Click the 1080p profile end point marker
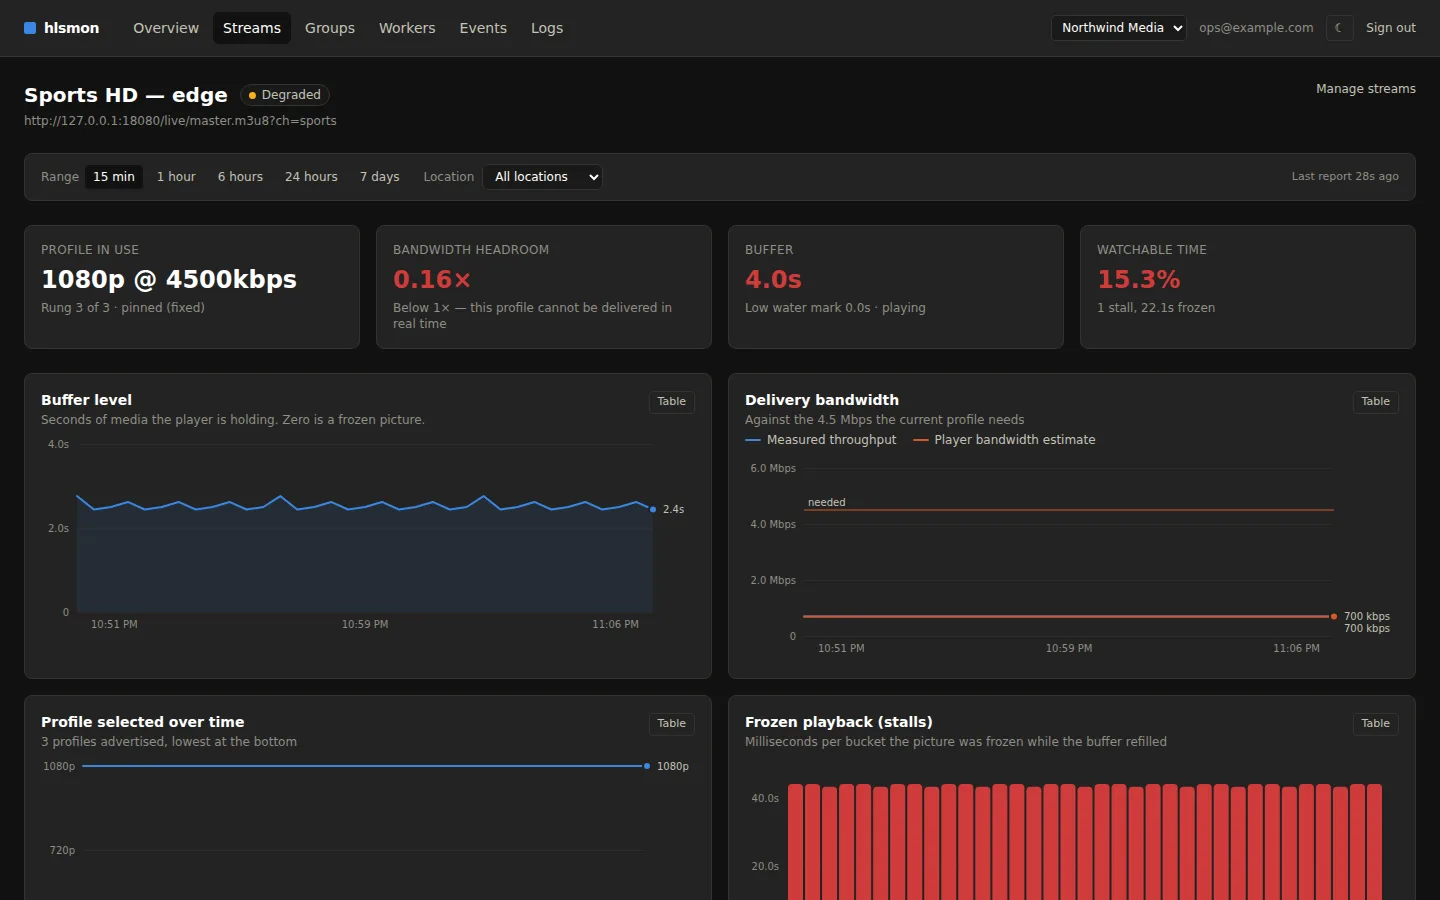Screen dimensions: 1440x900 tap(647, 767)
